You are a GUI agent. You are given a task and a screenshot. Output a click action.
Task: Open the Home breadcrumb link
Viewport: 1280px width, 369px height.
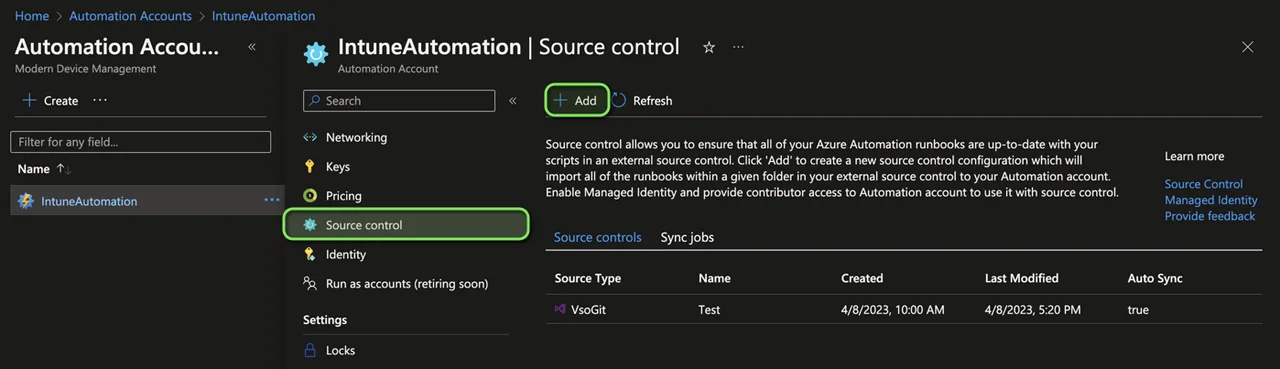click(32, 16)
